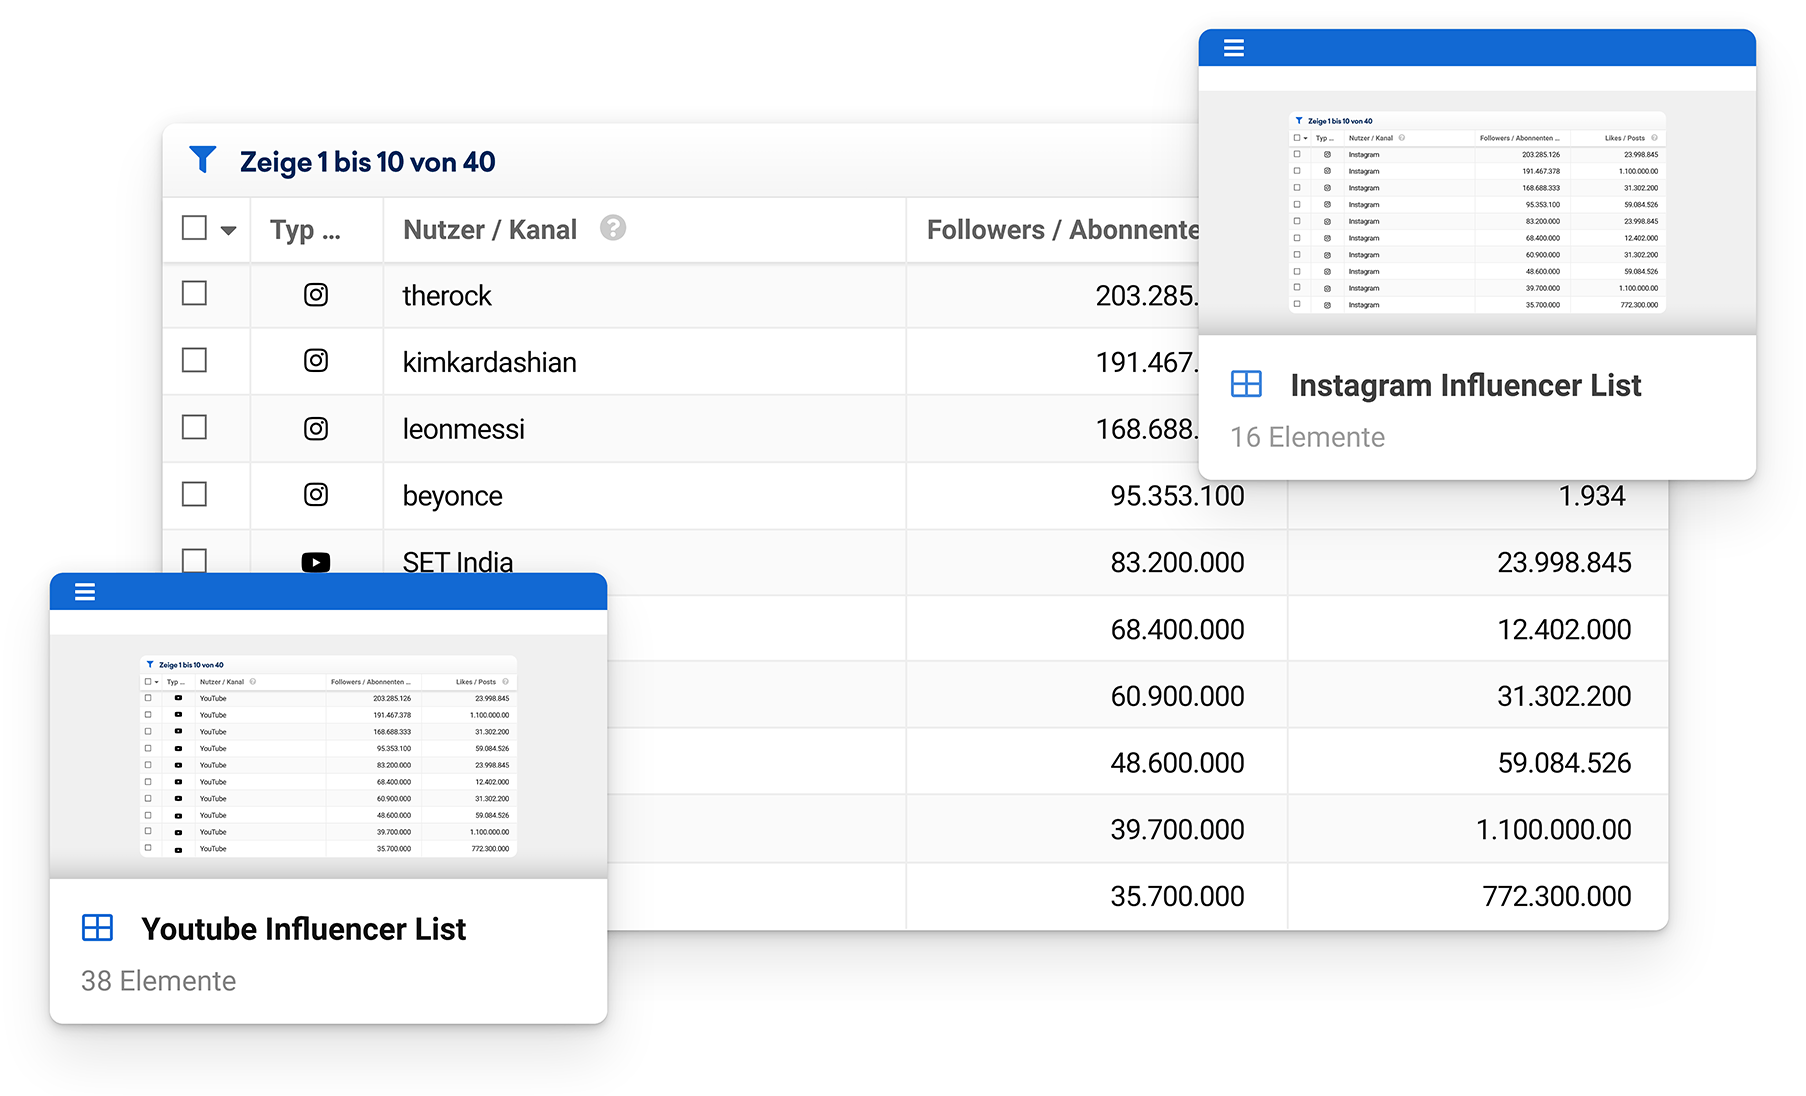
Task: Open hamburger menu on Youtube Influencer card
Action: 85,592
